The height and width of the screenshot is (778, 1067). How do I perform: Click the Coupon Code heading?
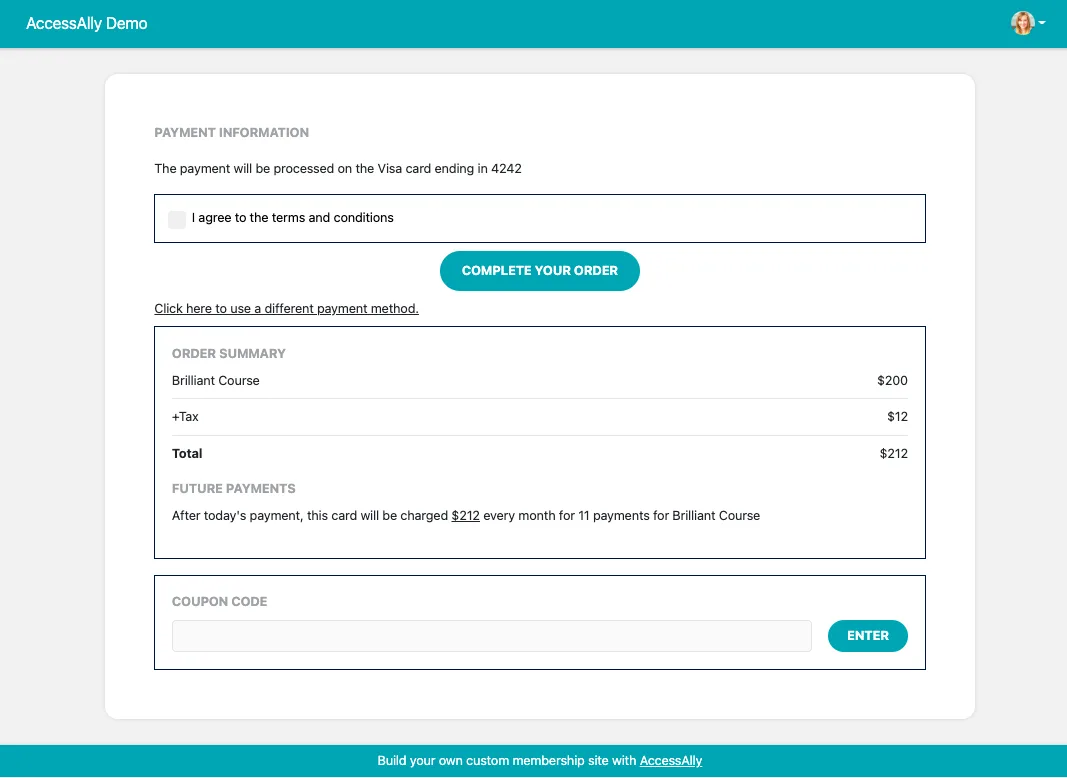(219, 602)
